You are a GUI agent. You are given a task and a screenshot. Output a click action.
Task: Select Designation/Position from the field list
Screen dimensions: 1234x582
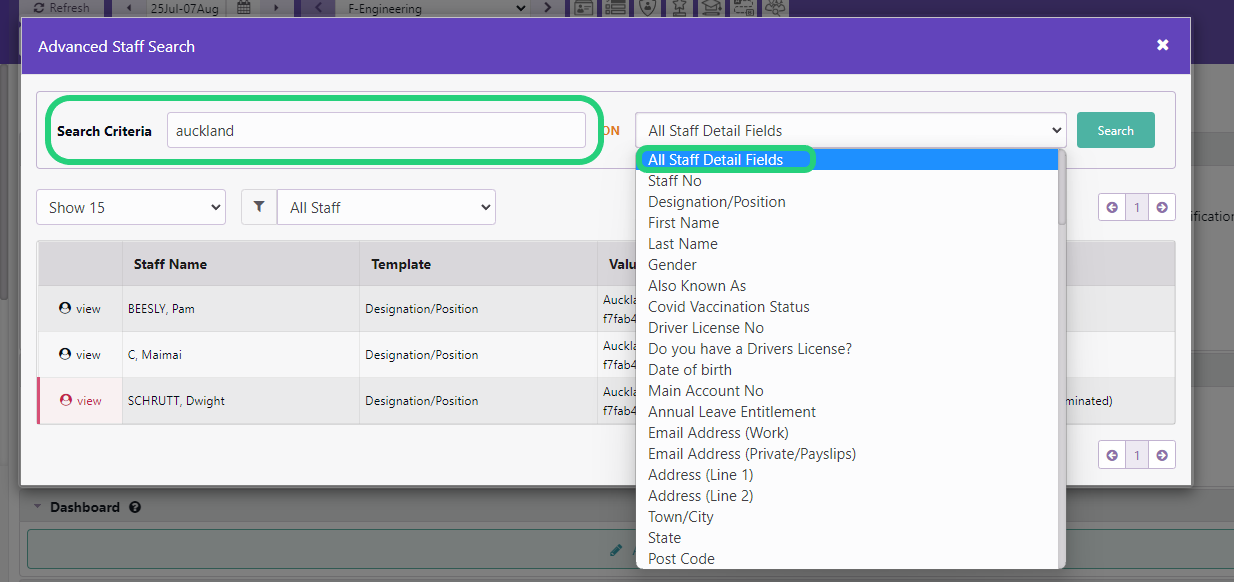[x=717, y=202]
